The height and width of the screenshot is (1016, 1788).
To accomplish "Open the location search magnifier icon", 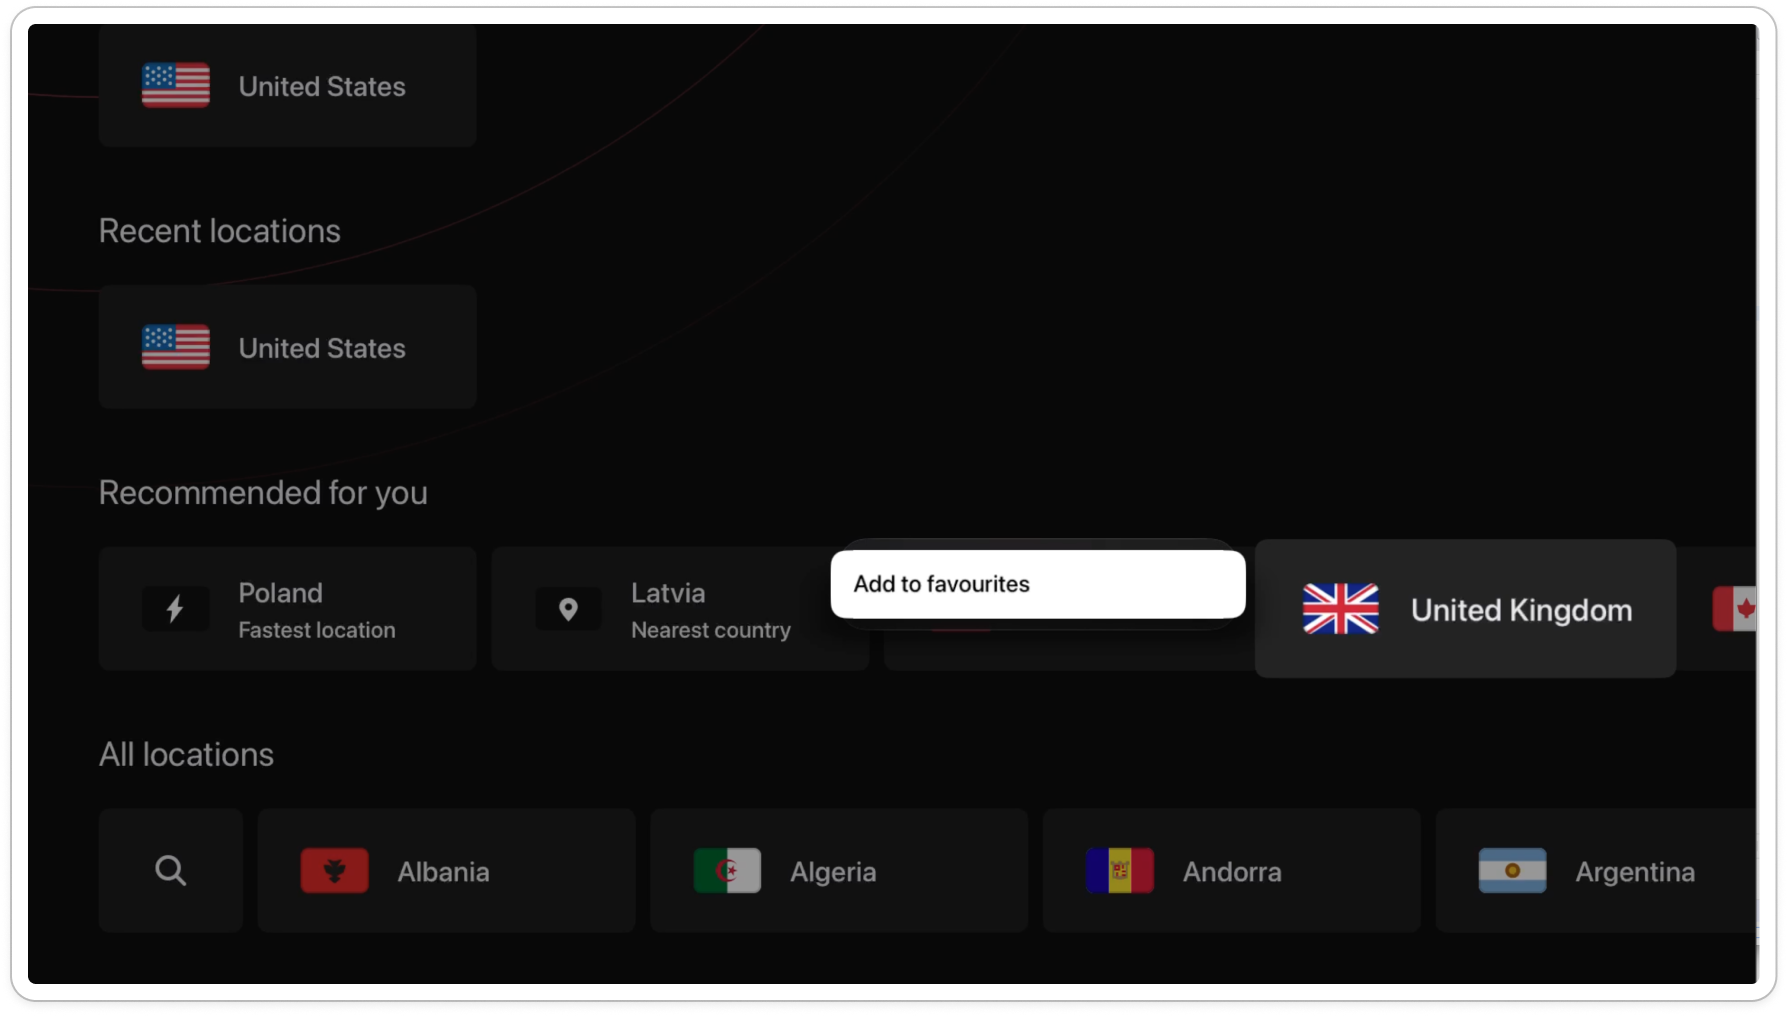I will pos(171,871).
